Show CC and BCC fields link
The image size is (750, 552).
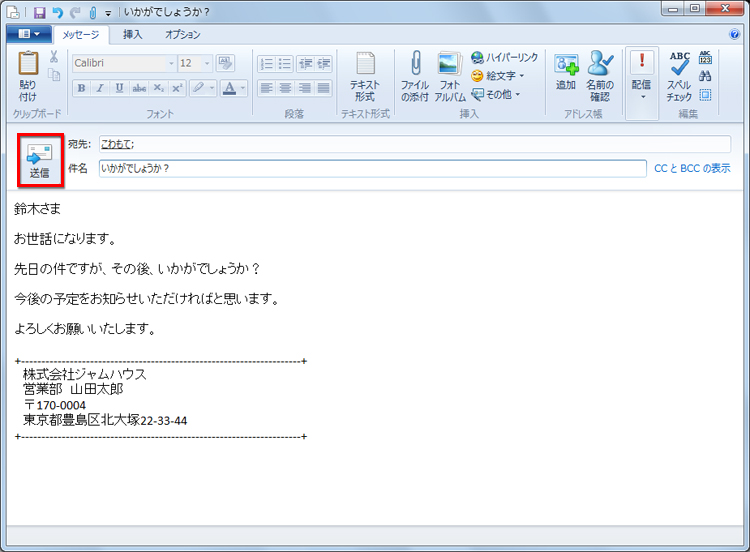[x=692, y=168]
